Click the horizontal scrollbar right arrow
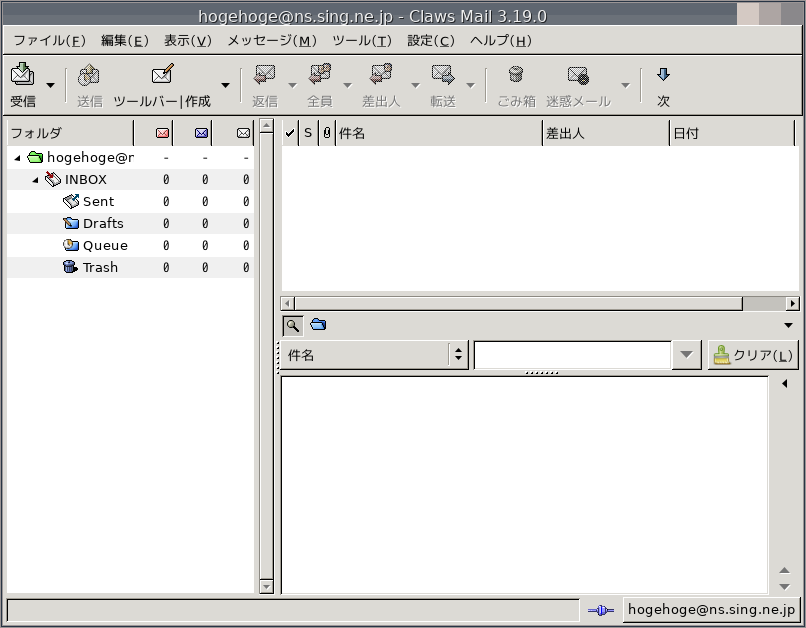The height and width of the screenshot is (628, 806). click(x=793, y=304)
